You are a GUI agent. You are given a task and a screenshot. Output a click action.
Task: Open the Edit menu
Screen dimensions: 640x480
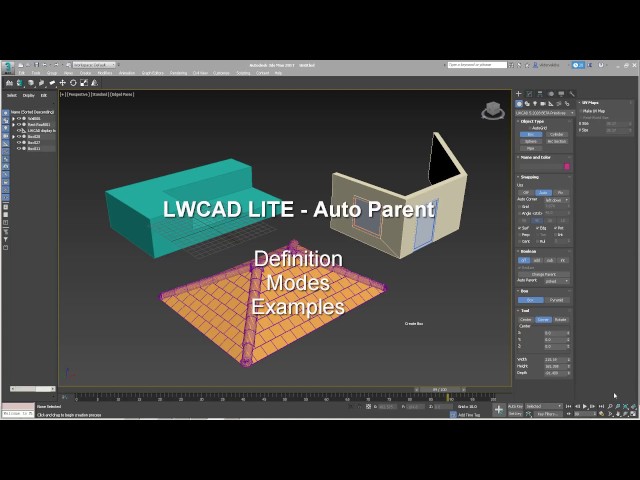pos(22,73)
